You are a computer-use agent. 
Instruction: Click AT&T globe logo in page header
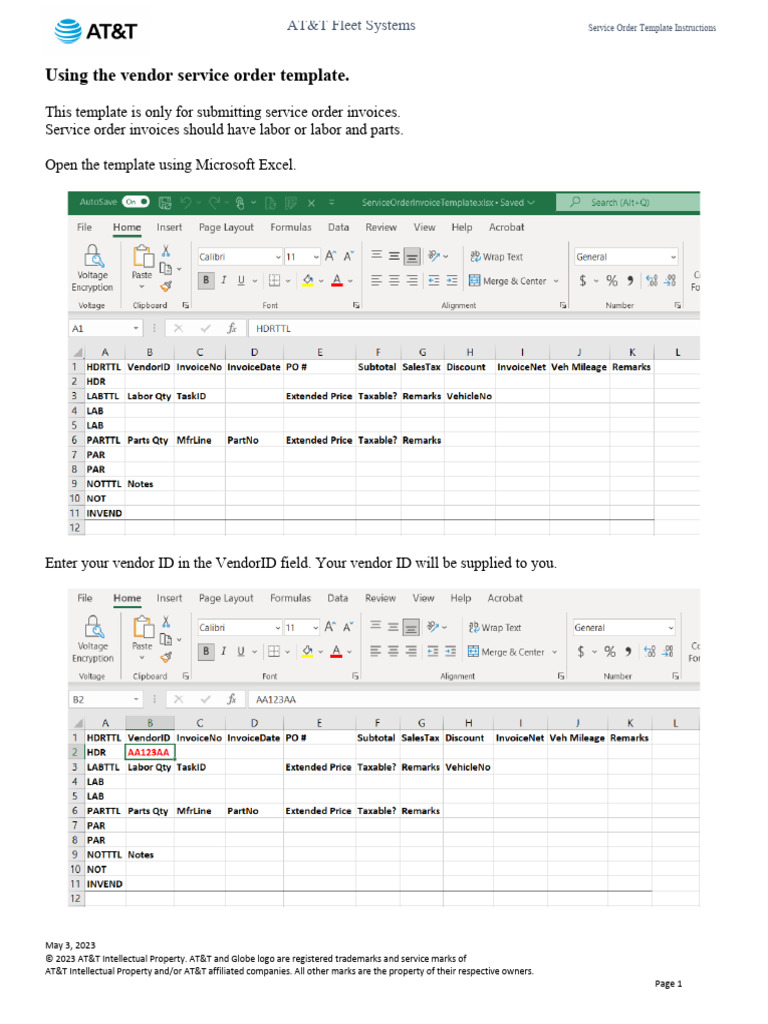tap(68, 31)
